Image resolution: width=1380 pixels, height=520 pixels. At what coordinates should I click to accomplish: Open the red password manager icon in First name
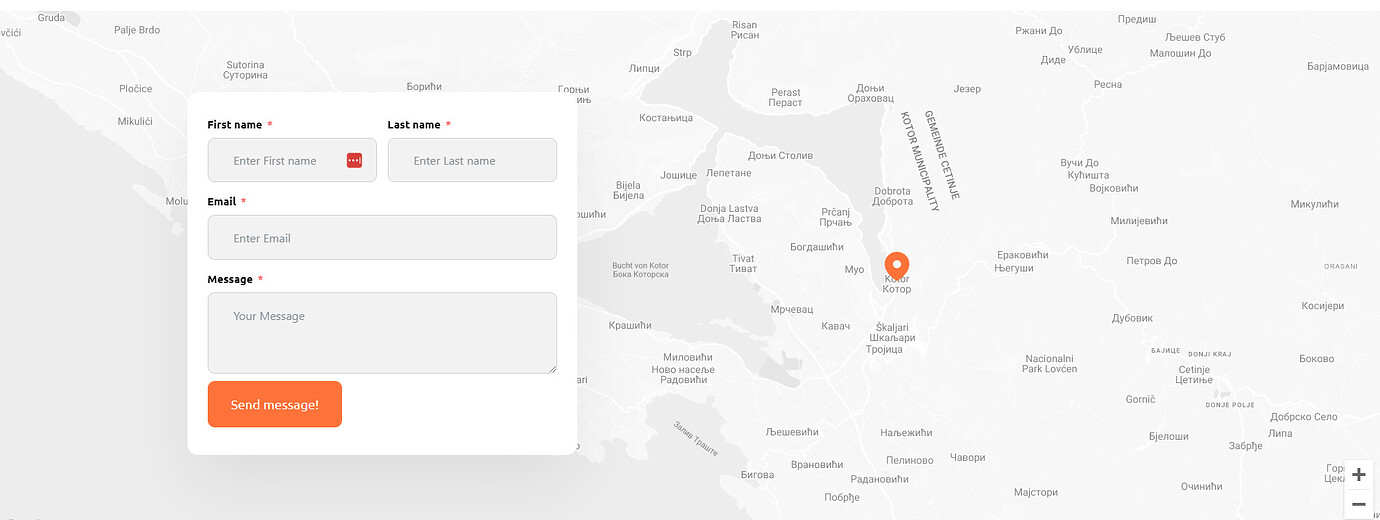(x=354, y=160)
